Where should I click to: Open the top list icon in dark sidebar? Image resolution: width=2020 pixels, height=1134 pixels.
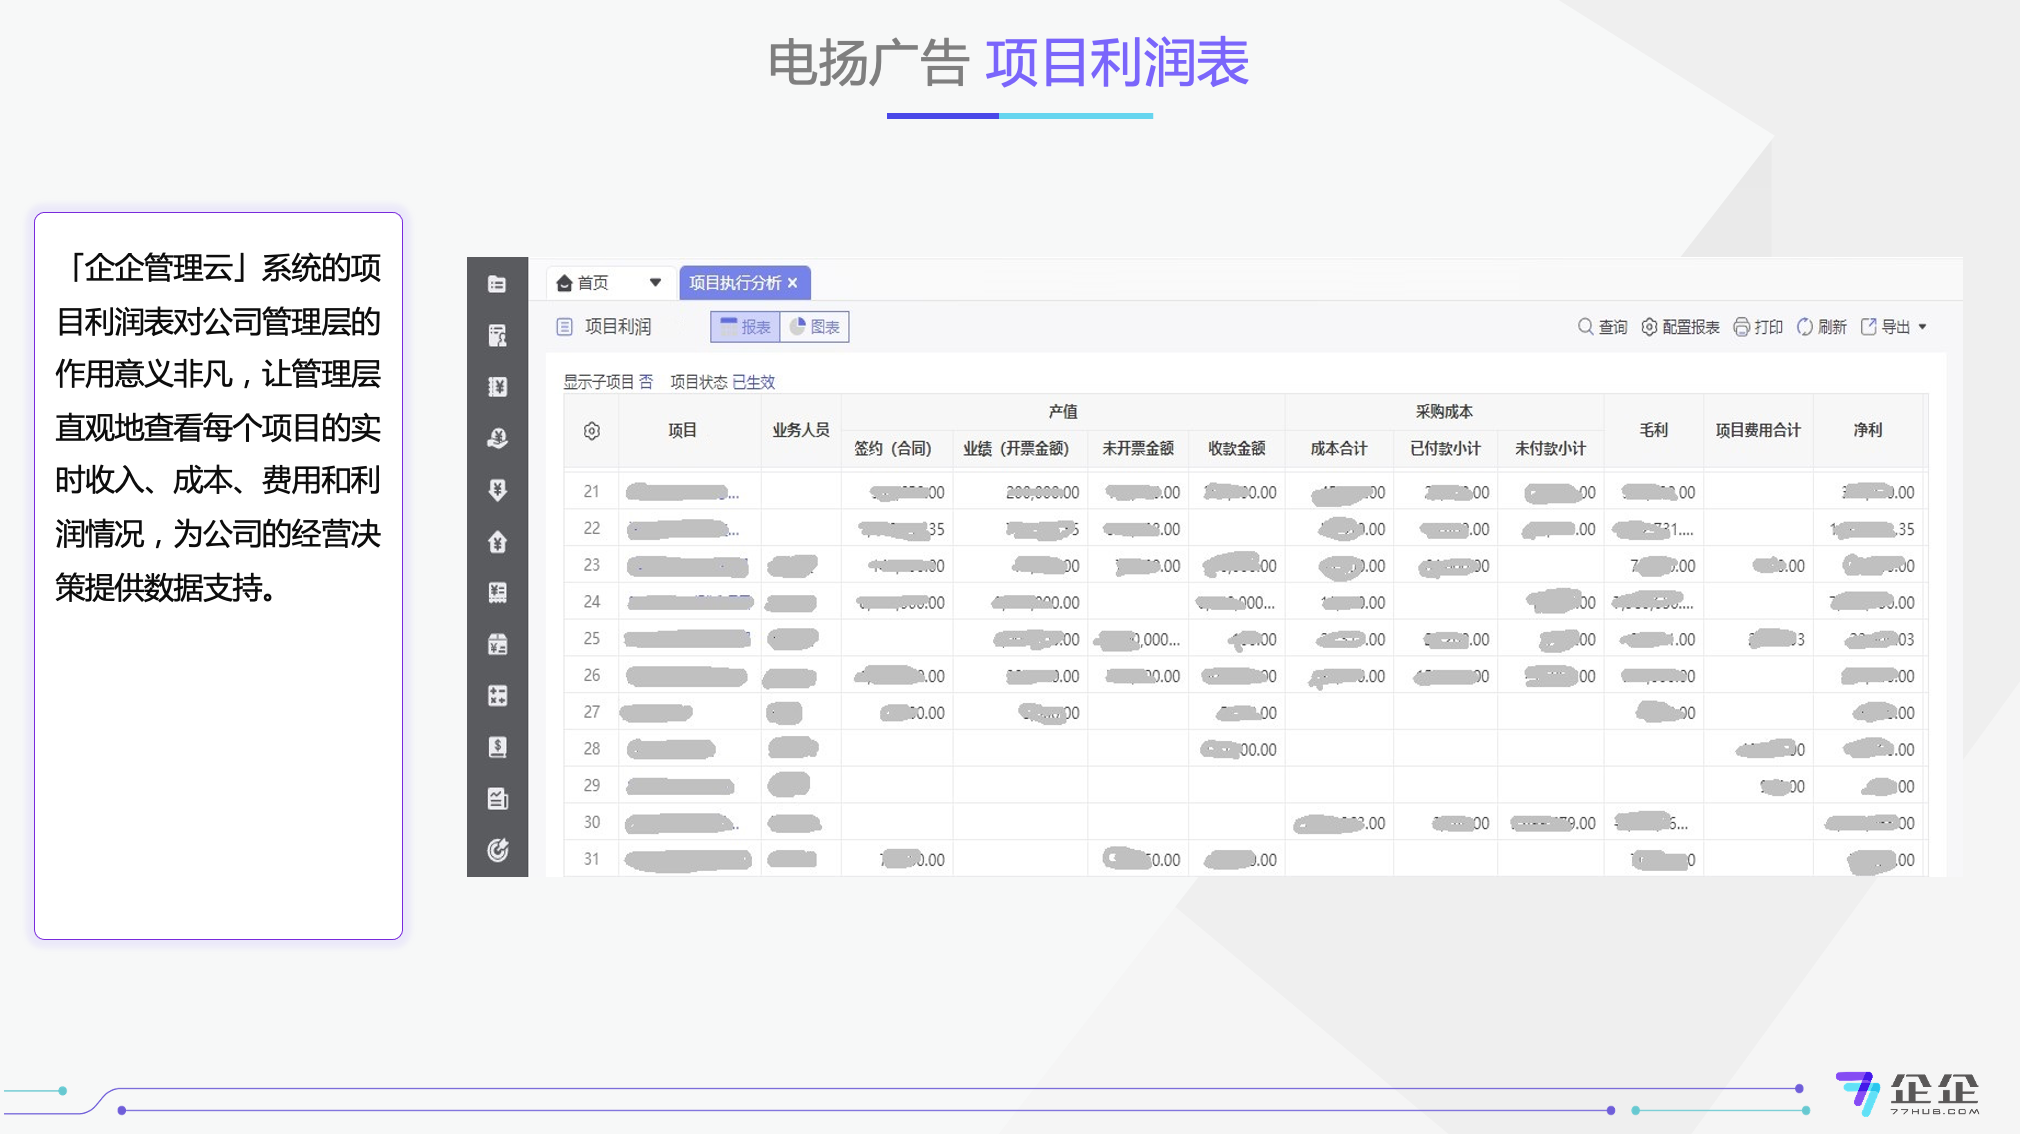pos(497,284)
